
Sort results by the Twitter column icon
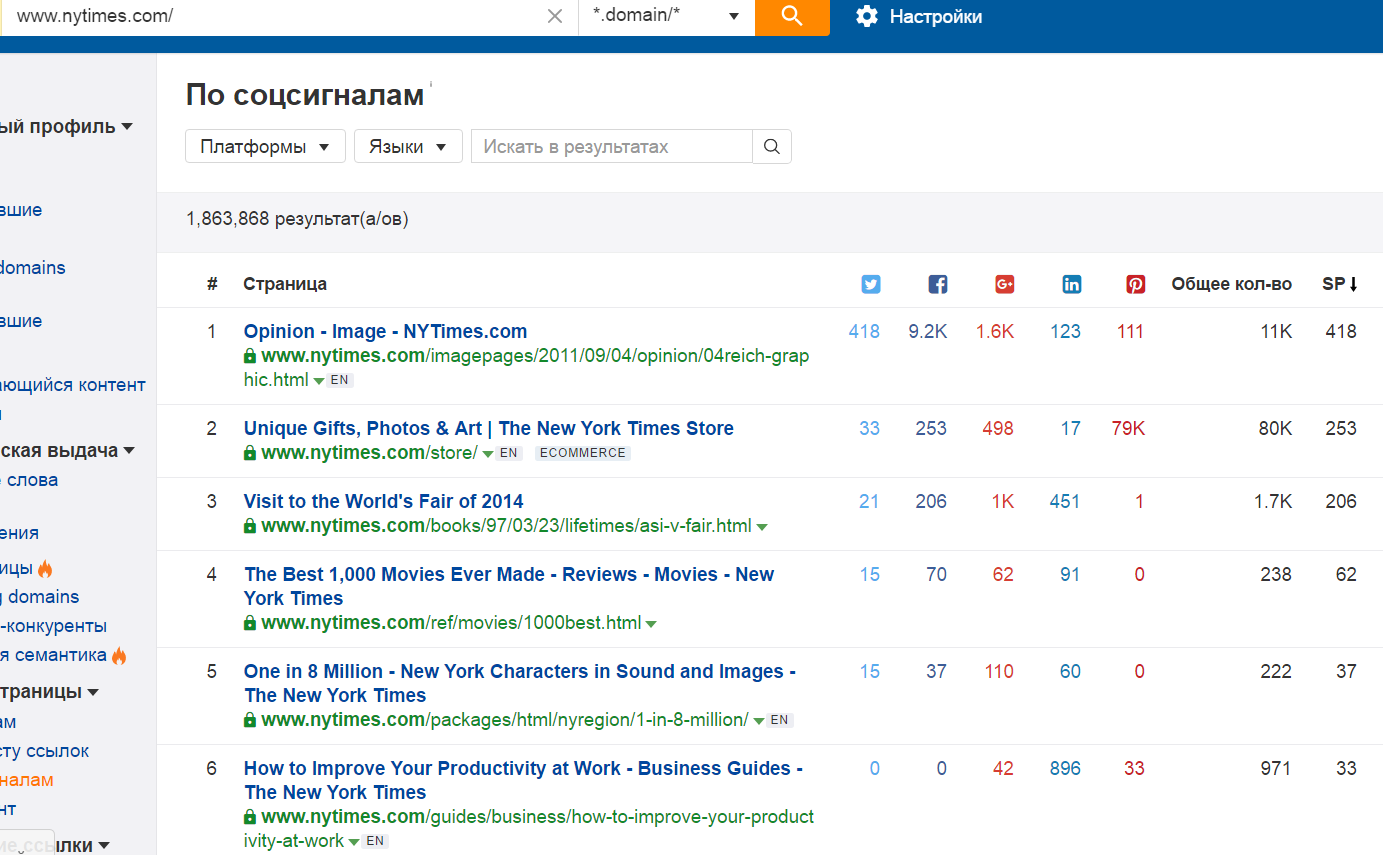[x=870, y=284]
